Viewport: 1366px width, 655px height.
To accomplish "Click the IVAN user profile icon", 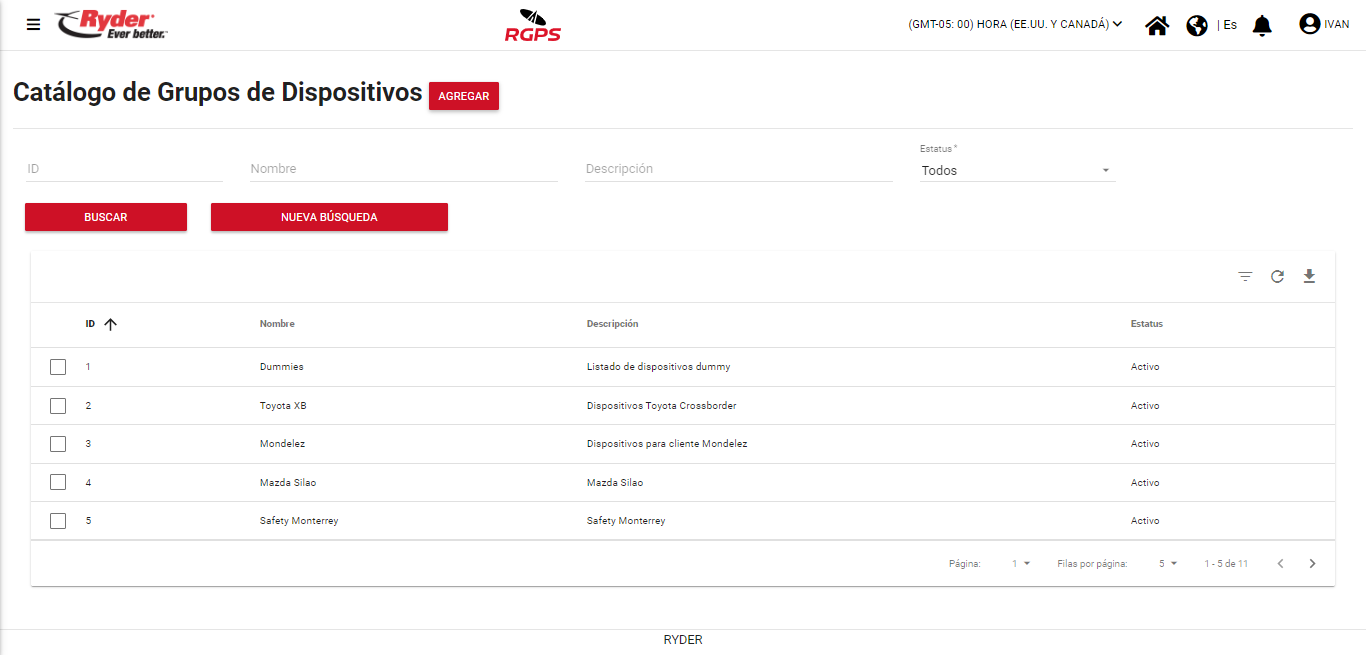I will point(1309,24).
